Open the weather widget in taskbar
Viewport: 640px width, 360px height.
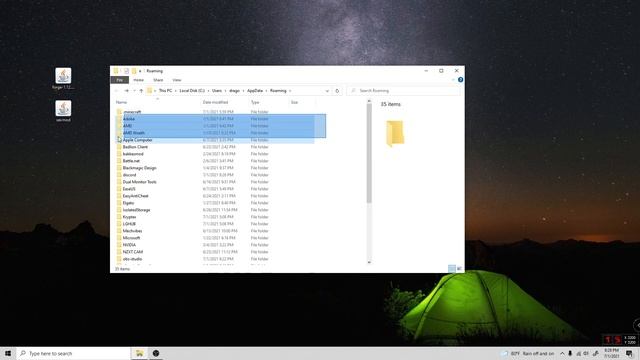[528, 353]
